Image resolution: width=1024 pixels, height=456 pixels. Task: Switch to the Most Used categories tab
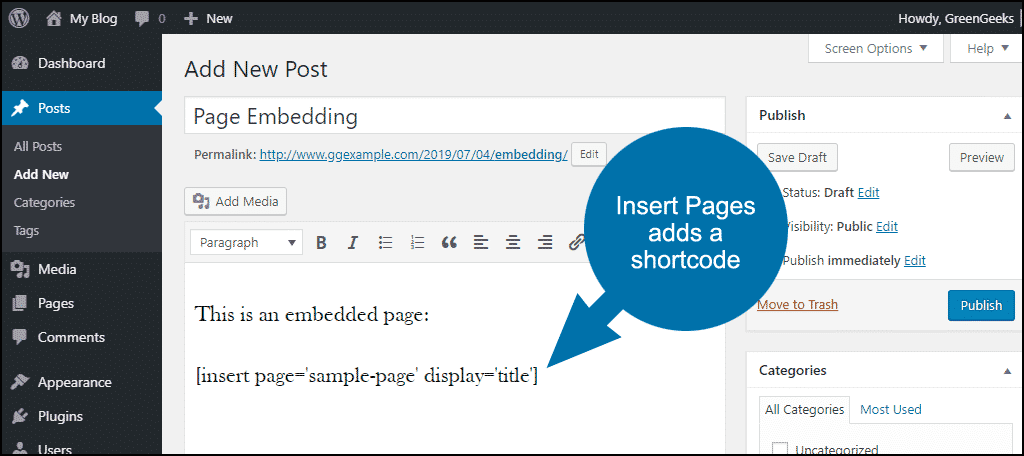pos(890,409)
